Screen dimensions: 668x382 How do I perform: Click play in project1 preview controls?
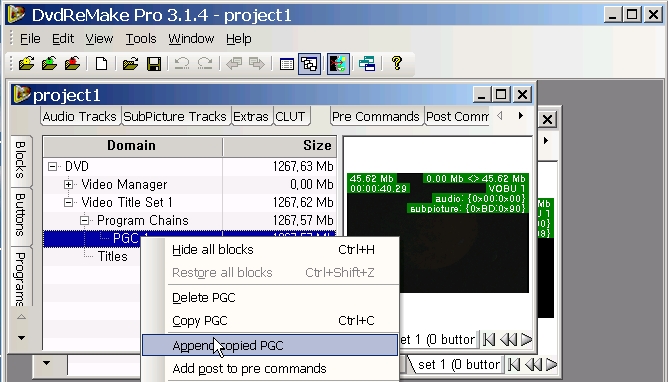coord(527,339)
